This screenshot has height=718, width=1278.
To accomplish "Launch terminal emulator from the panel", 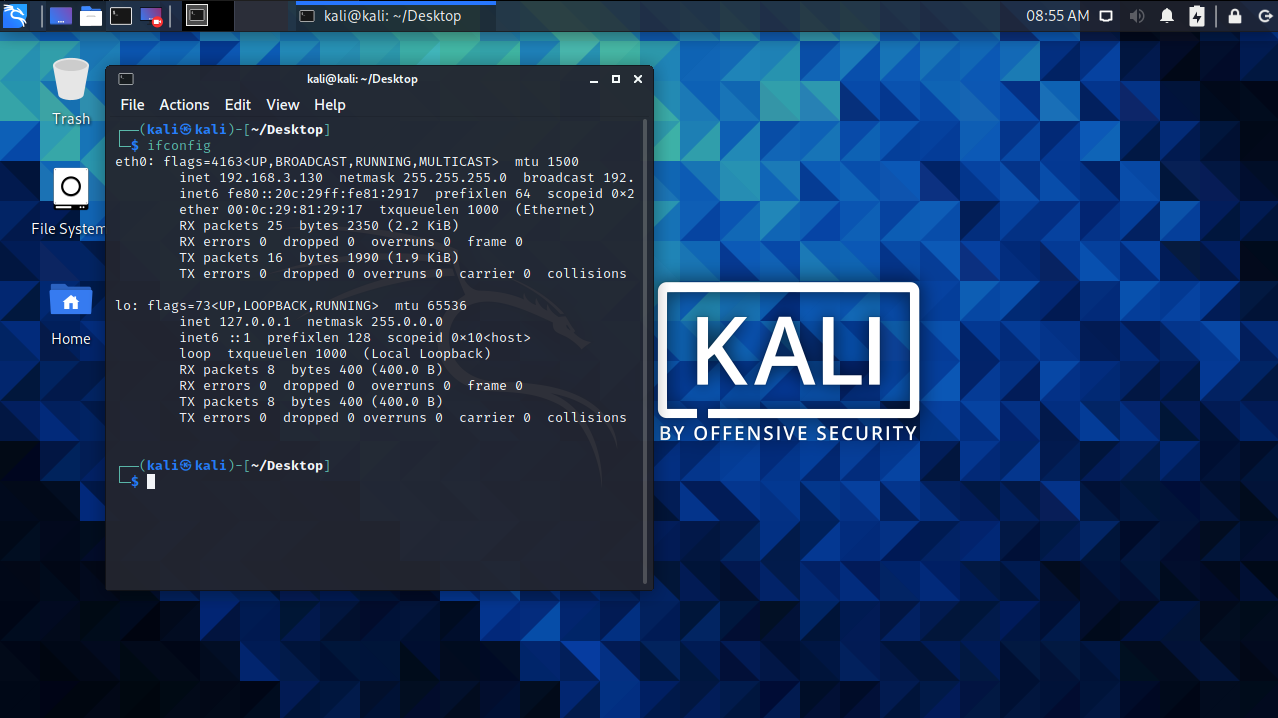I will (121, 16).
